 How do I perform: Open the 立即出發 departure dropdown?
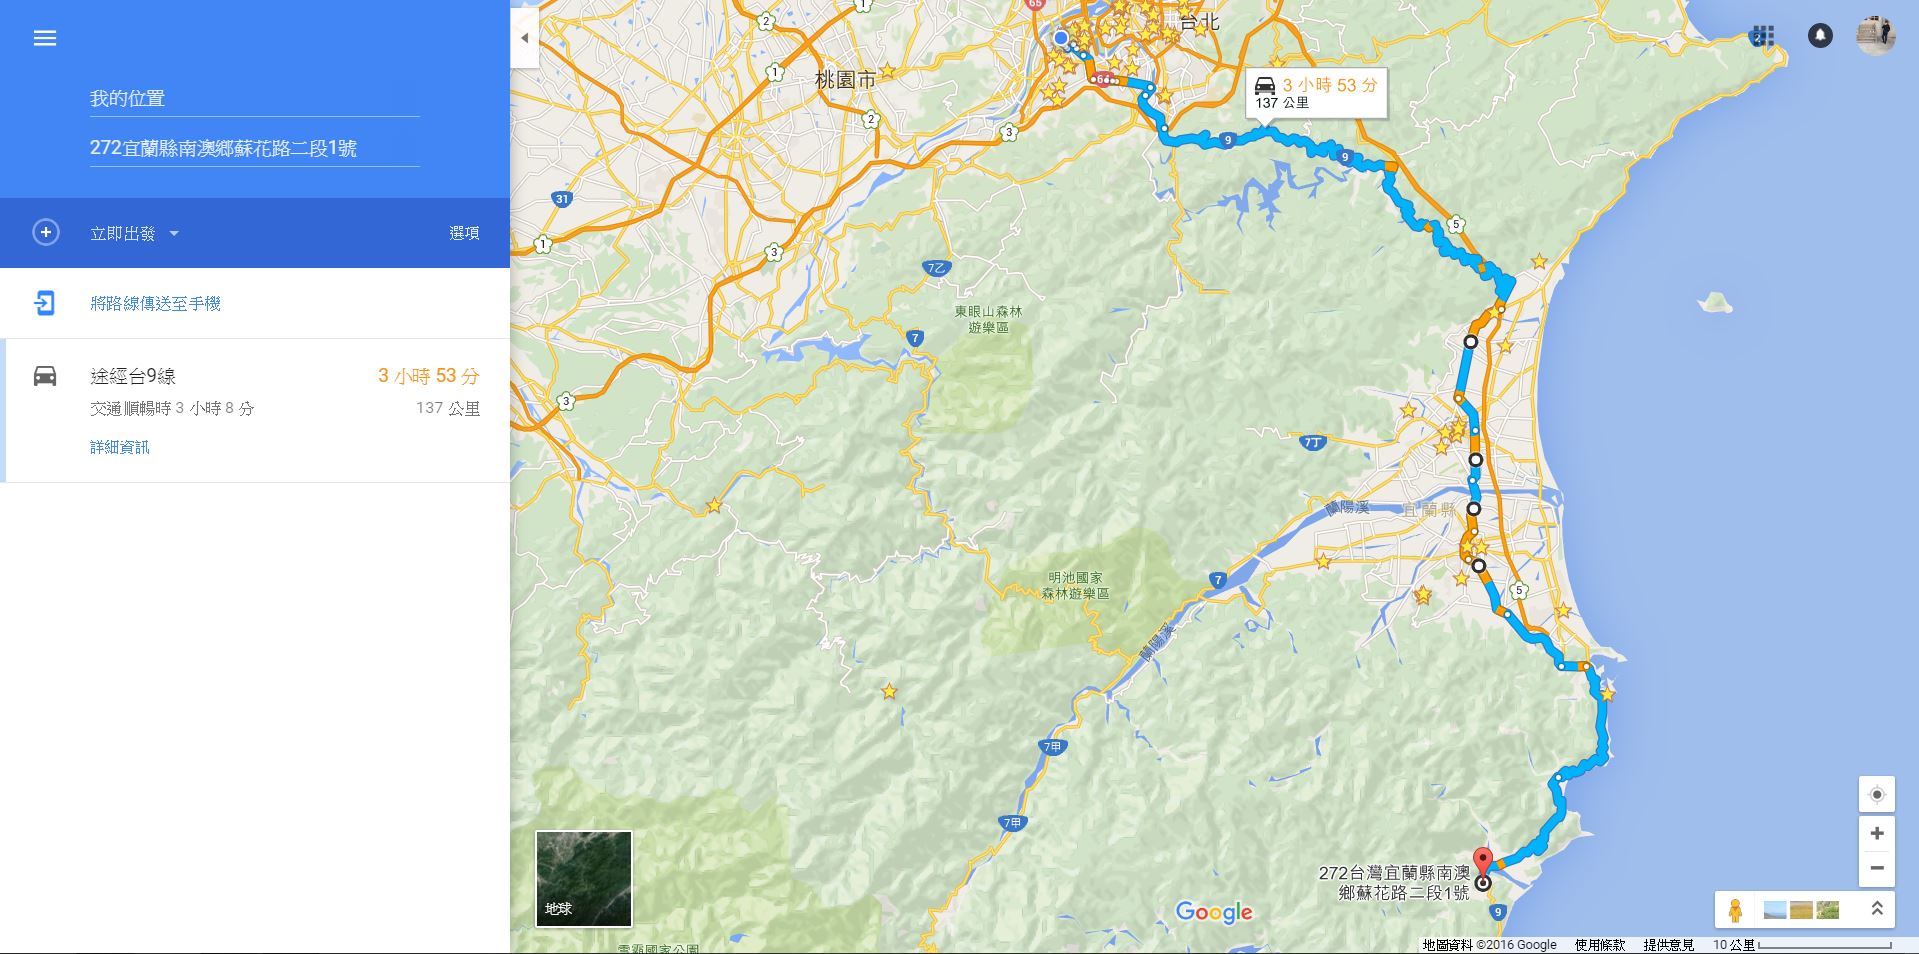click(x=135, y=234)
